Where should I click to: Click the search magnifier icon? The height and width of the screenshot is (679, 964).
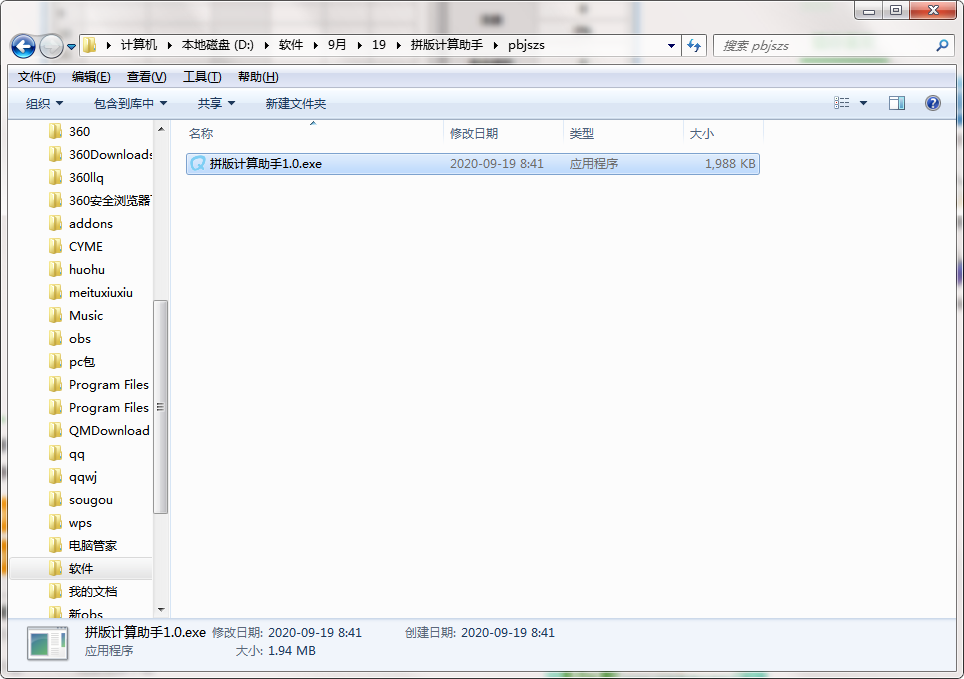(x=942, y=46)
